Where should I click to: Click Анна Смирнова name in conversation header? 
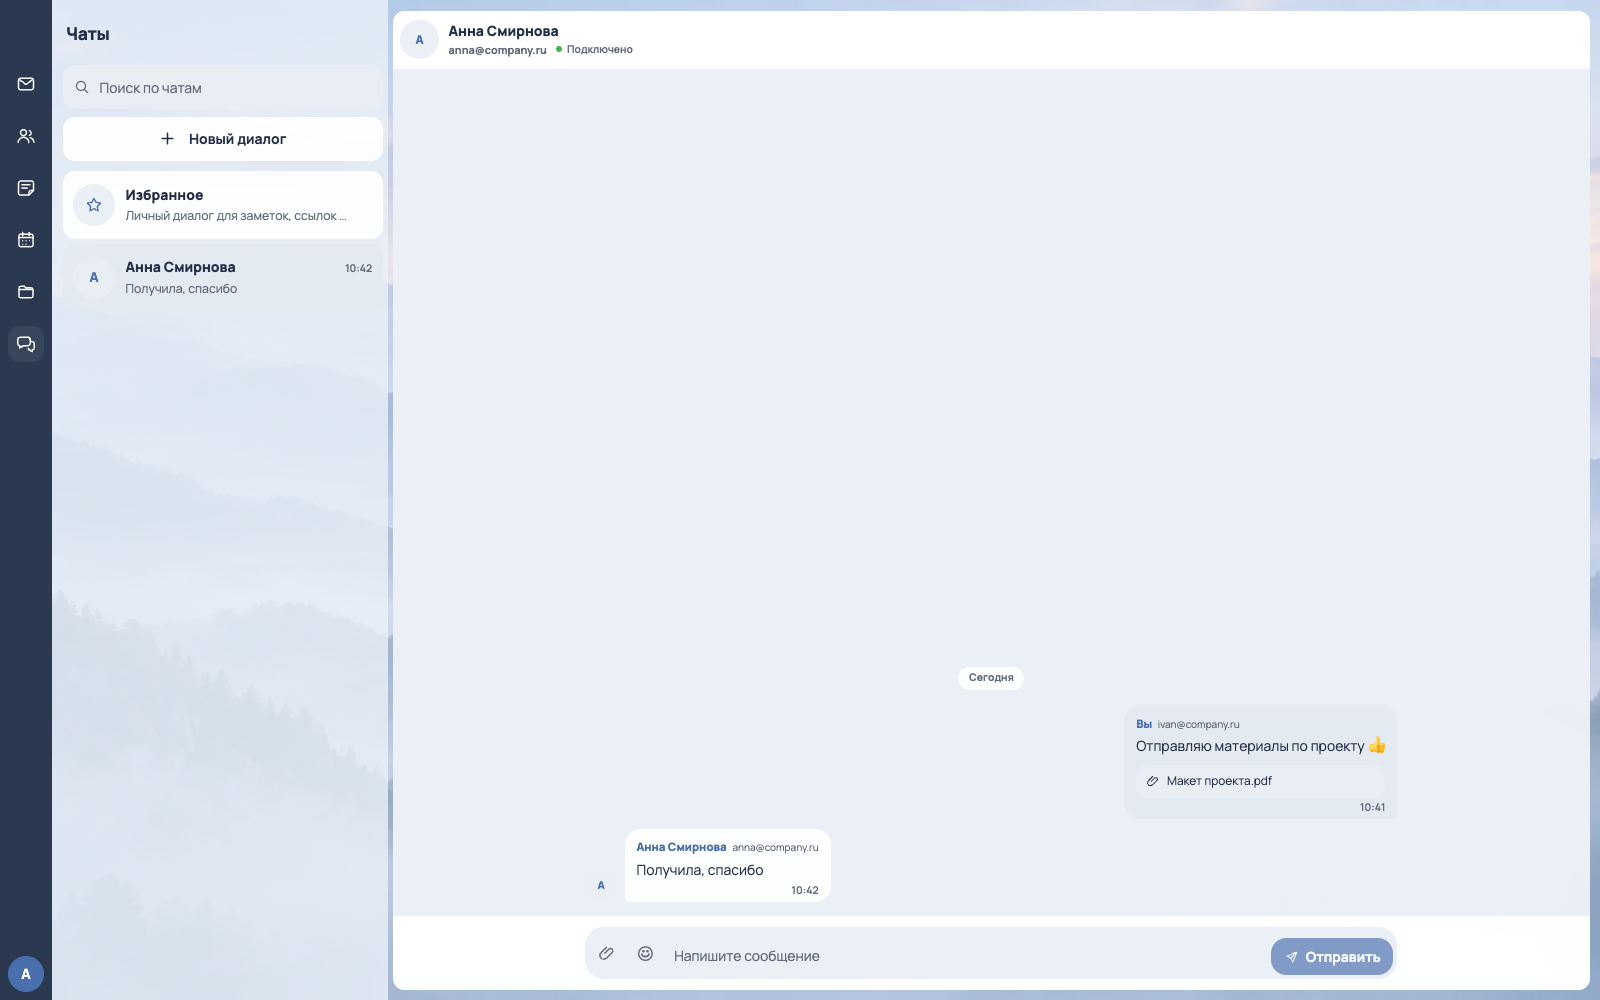point(503,31)
